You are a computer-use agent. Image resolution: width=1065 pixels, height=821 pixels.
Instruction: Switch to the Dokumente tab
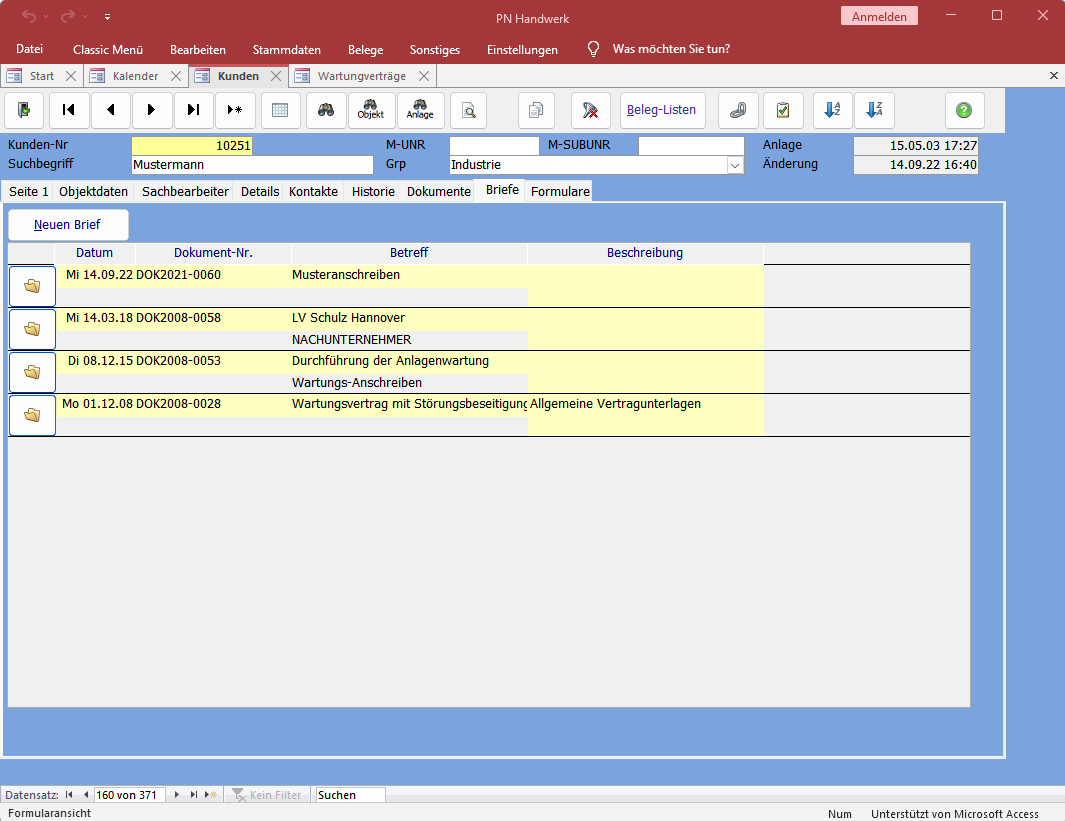coord(438,191)
